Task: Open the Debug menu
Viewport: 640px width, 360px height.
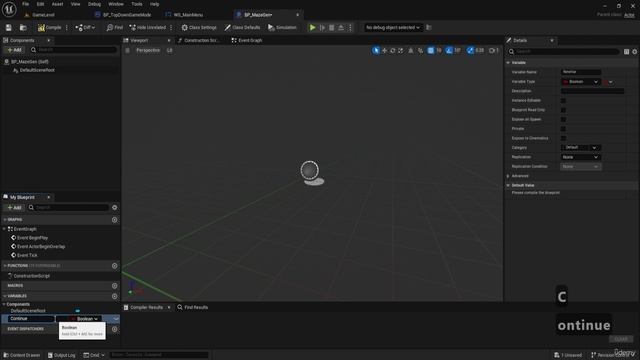Action: coord(94,4)
